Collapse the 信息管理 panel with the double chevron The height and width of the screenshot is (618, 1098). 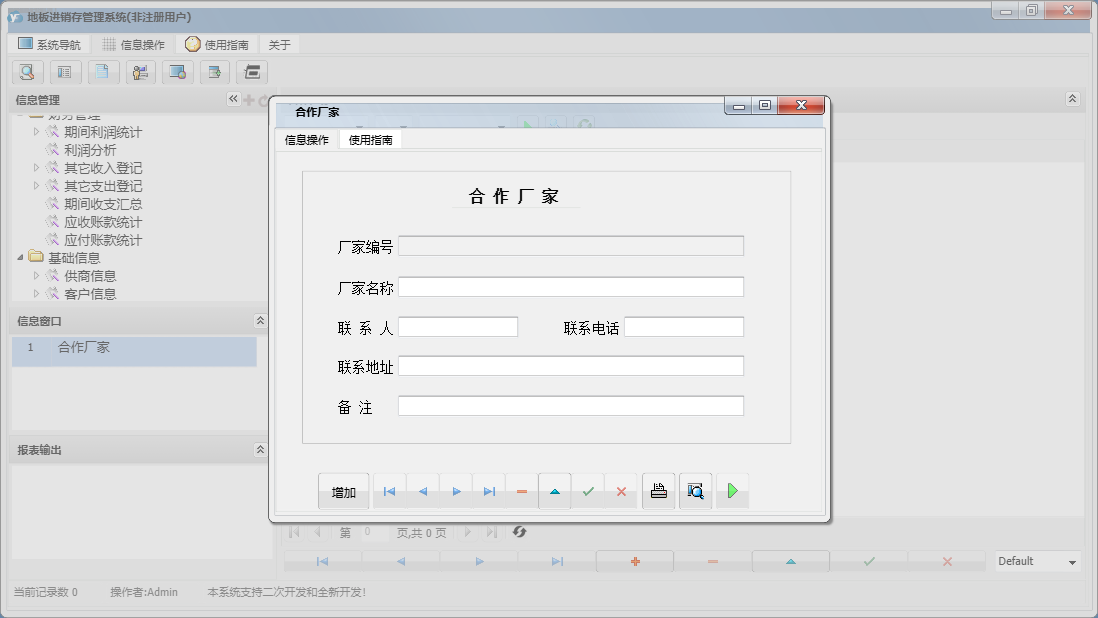point(232,99)
